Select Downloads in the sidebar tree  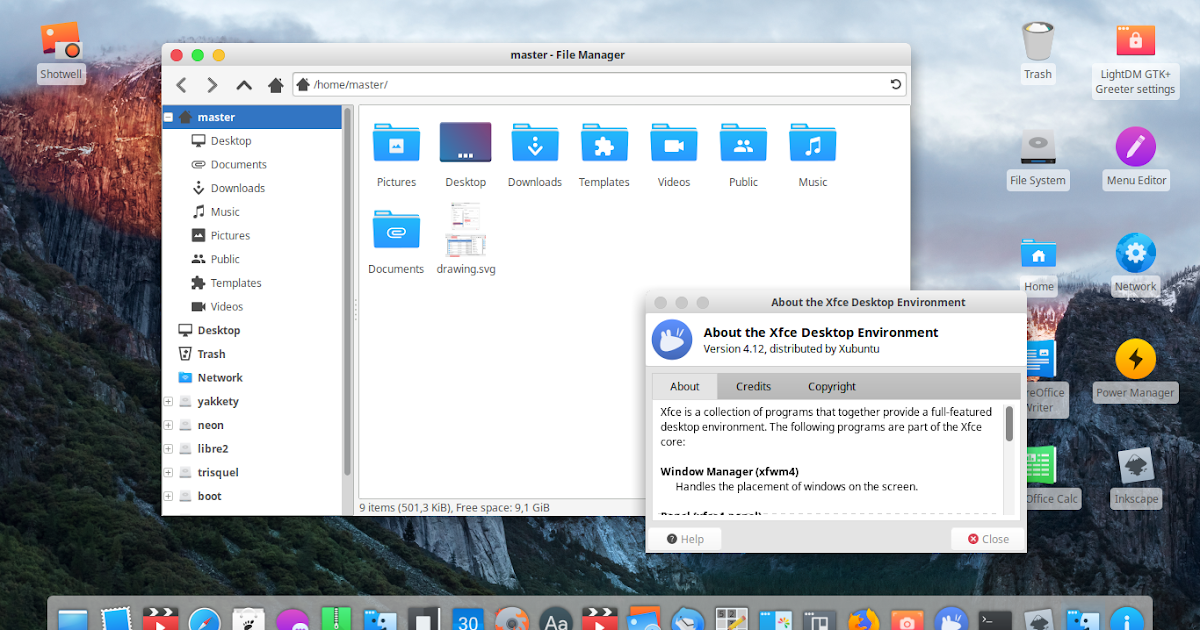click(238, 188)
